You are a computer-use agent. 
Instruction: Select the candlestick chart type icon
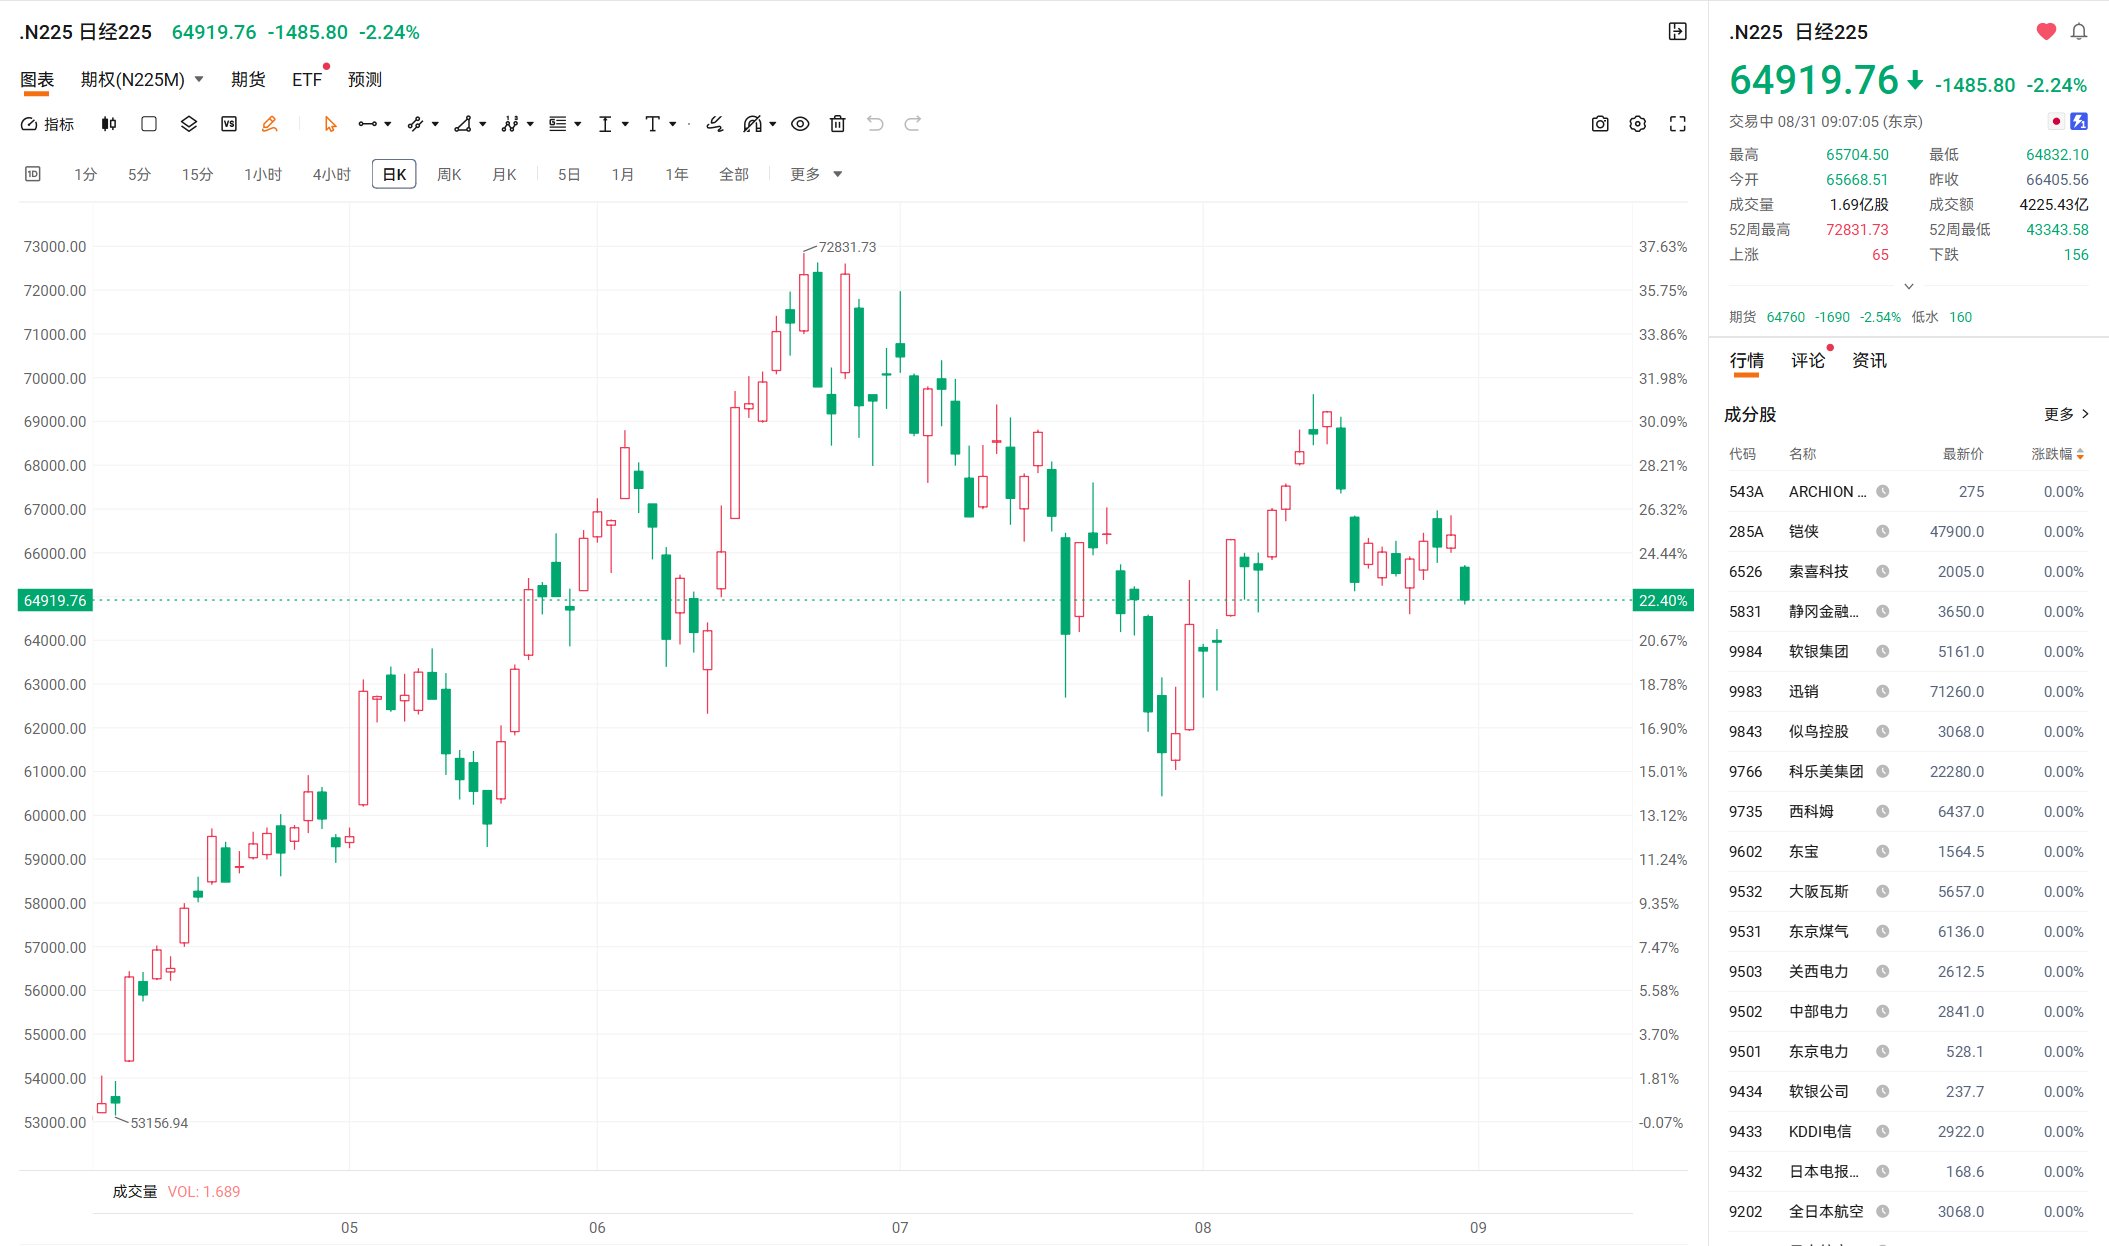point(109,124)
